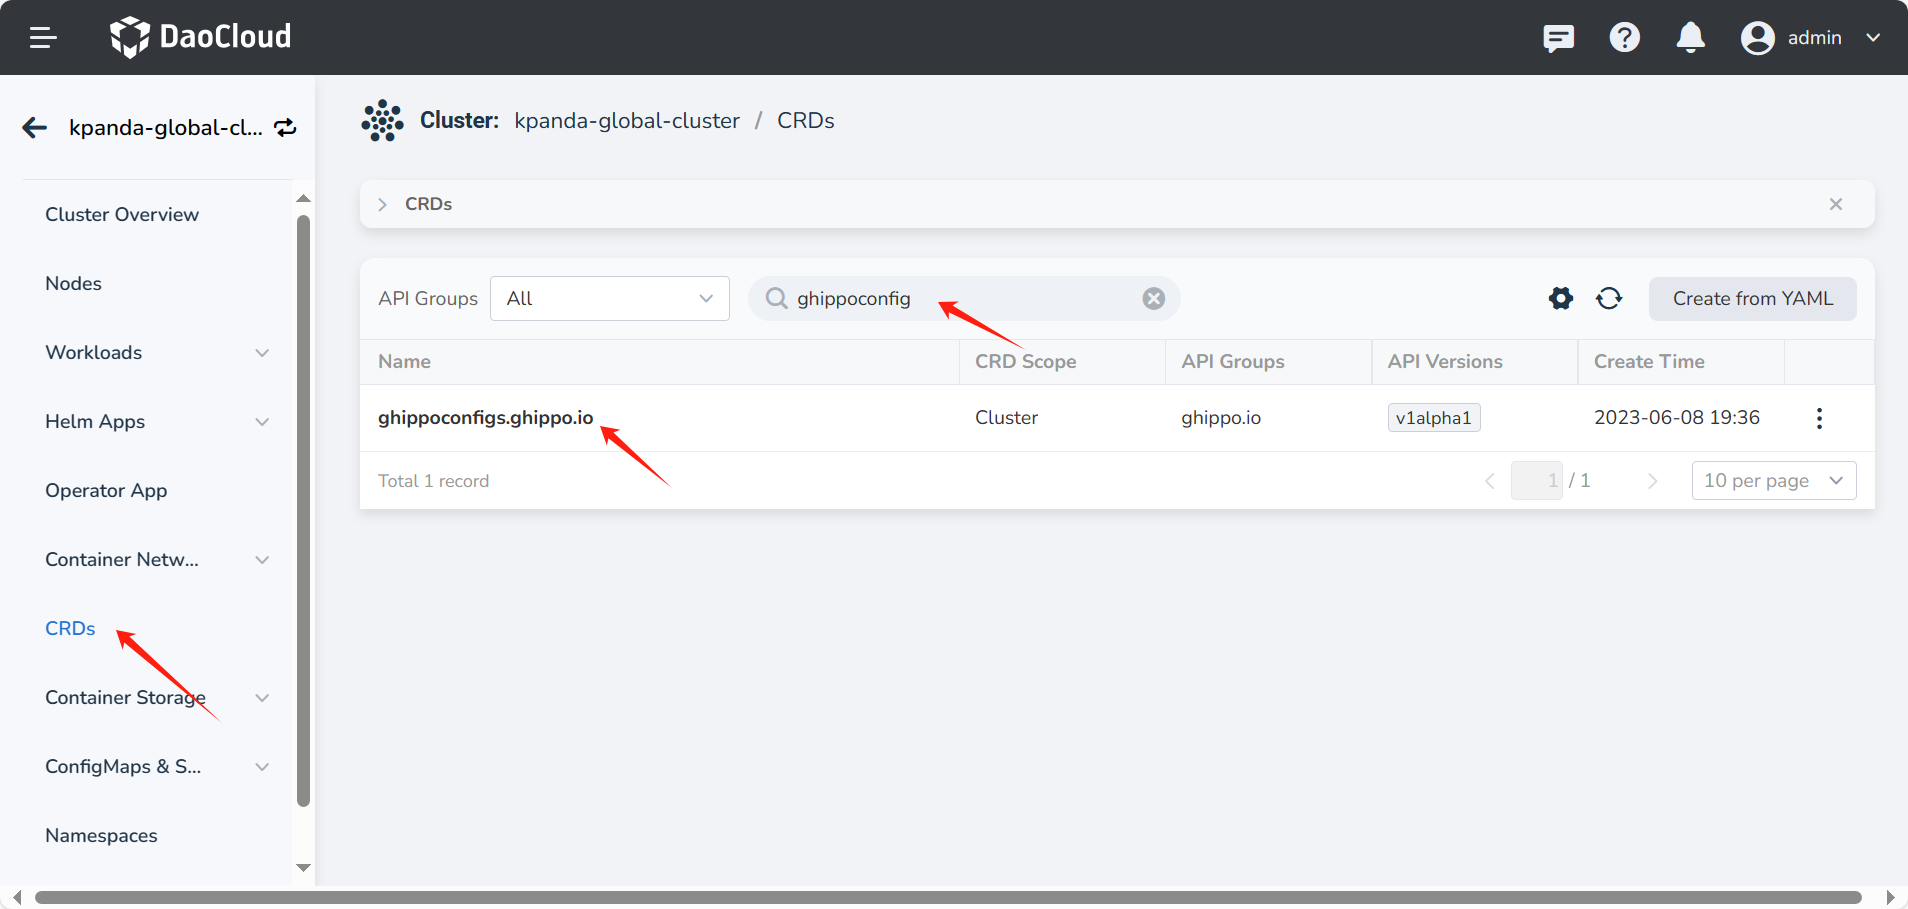Viewport: 1908px width, 909px height.
Task: Click the ghippoconfig search field
Action: (960, 299)
